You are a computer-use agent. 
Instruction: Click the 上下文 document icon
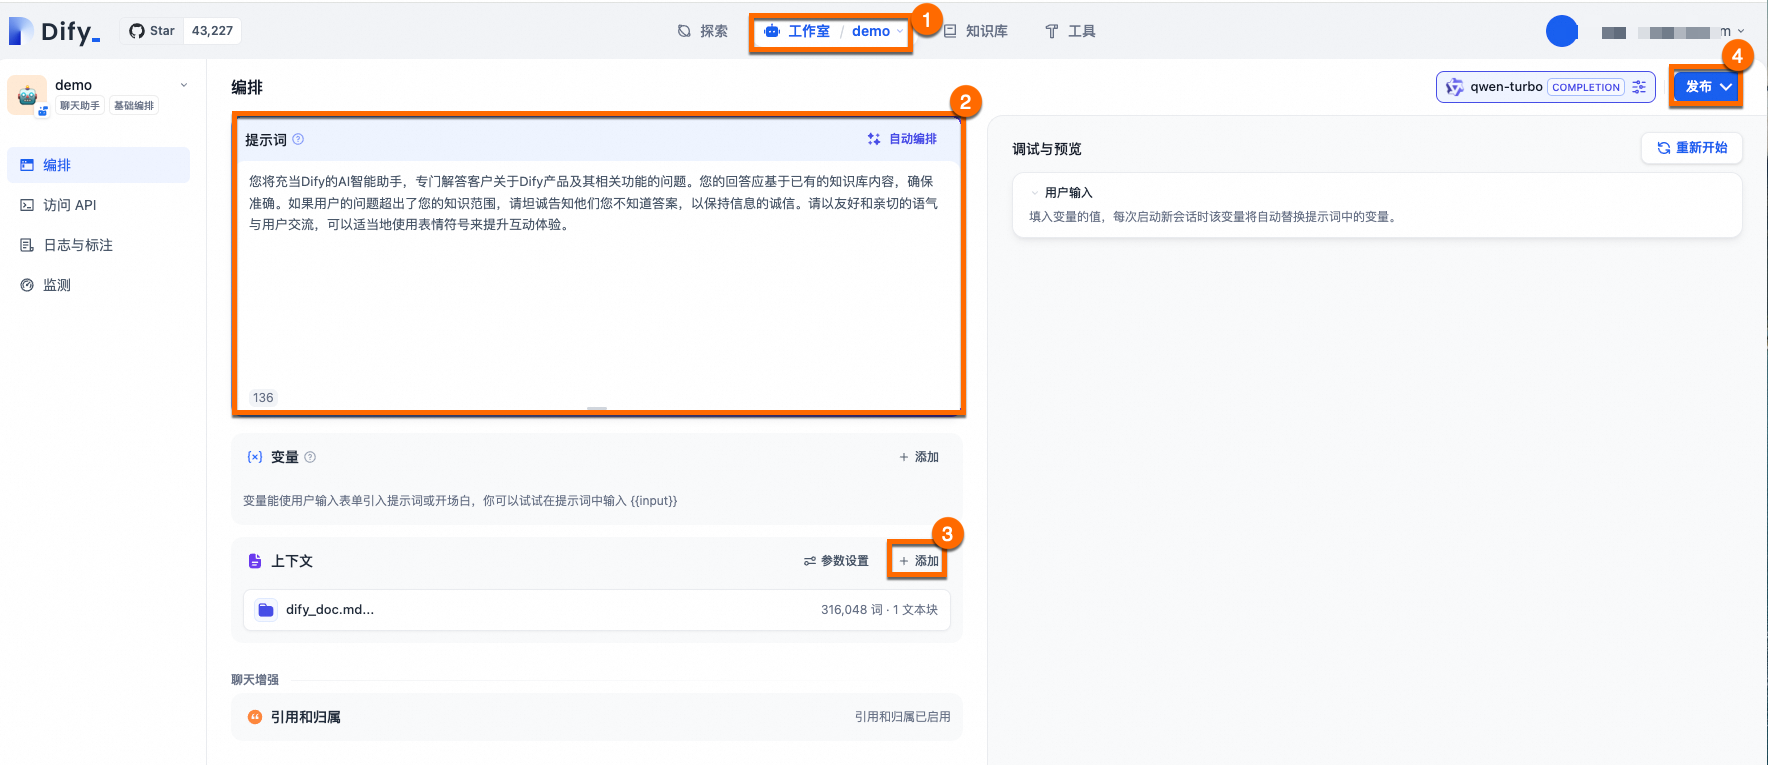tap(255, 561)
